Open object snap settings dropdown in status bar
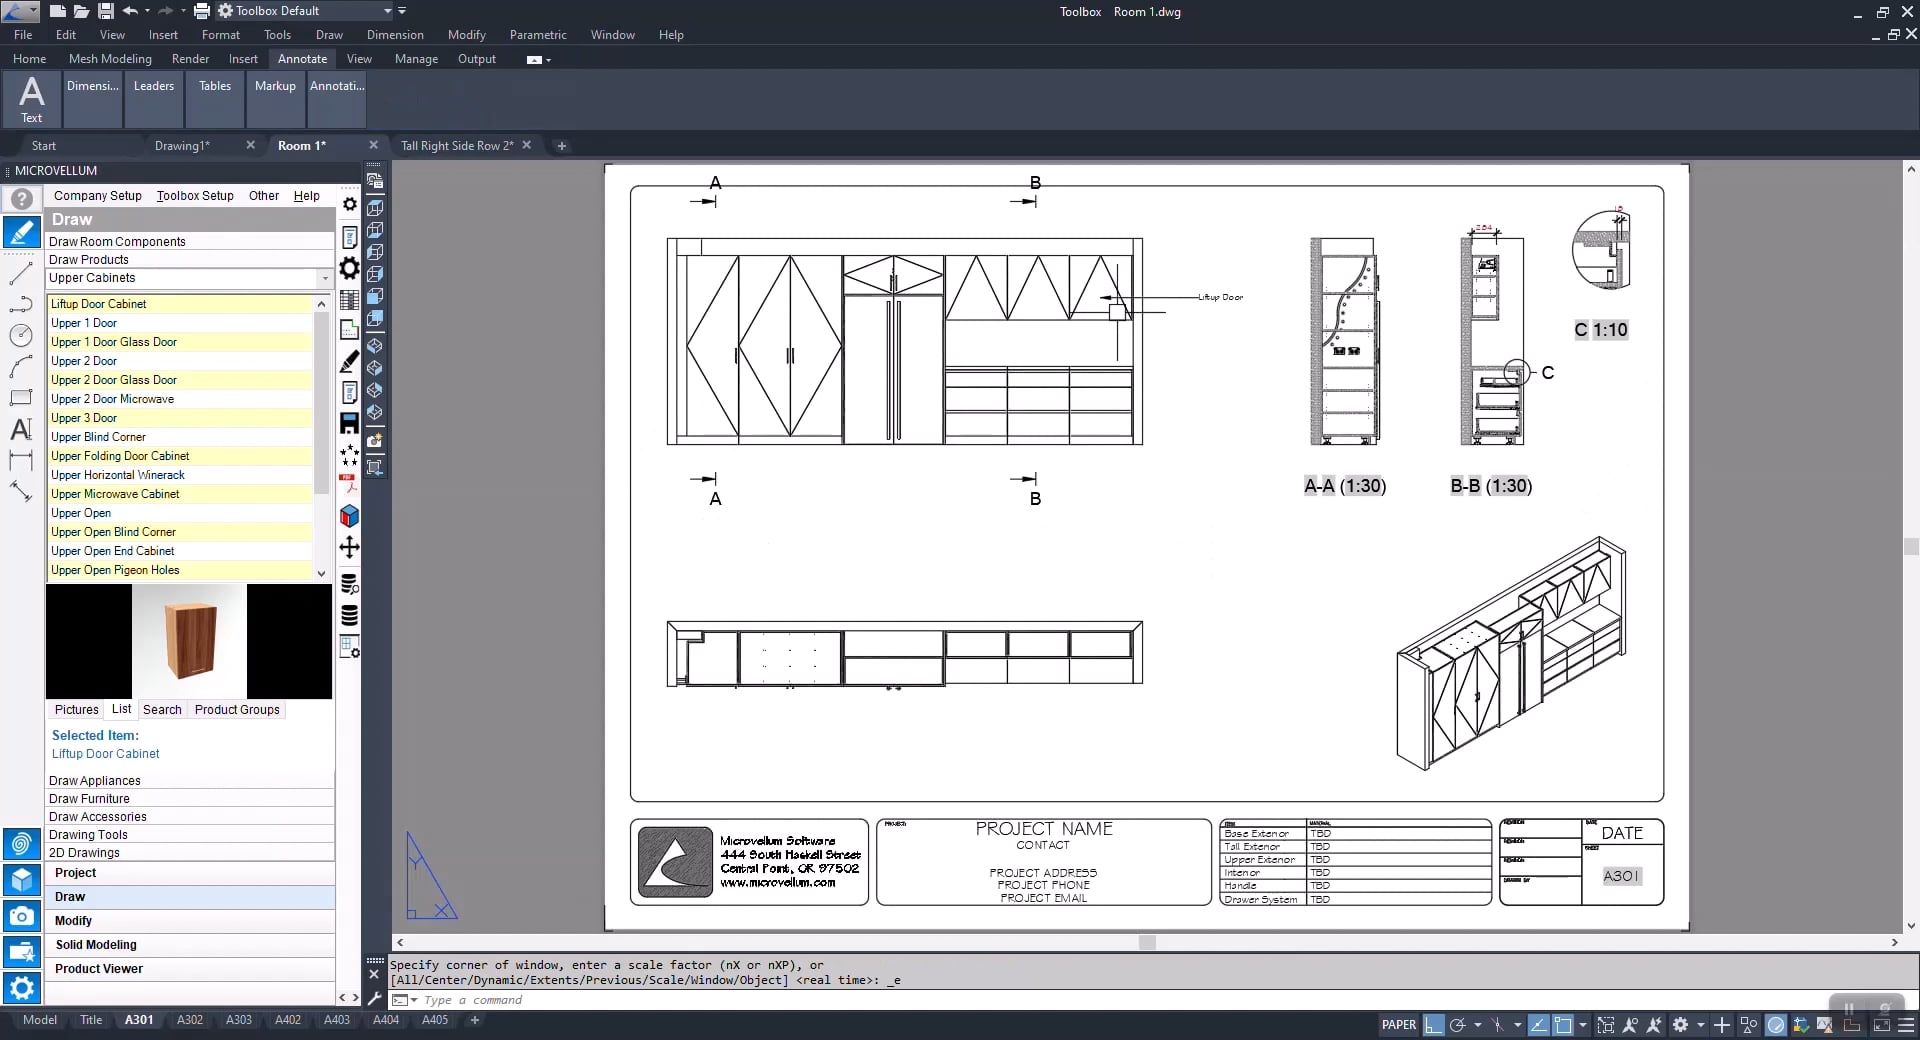Image resolution: width=1920 pixels, height=1040 pixels. [1582, 1024]
